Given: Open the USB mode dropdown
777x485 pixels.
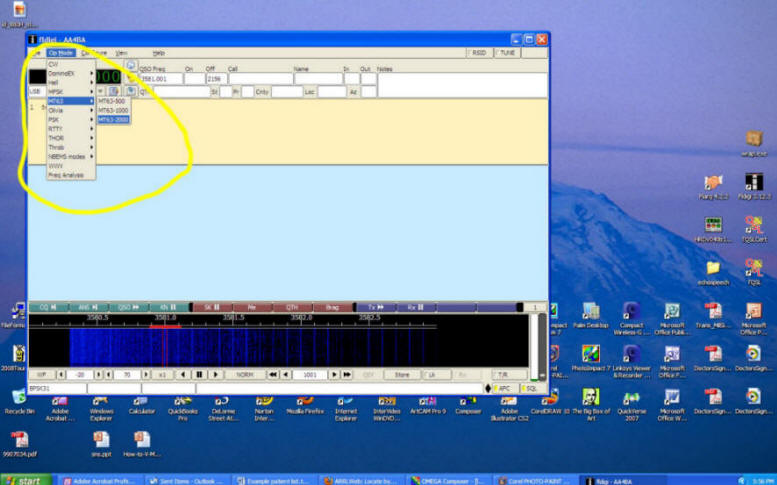Looking at the screenshot, I should click(37, 92).
